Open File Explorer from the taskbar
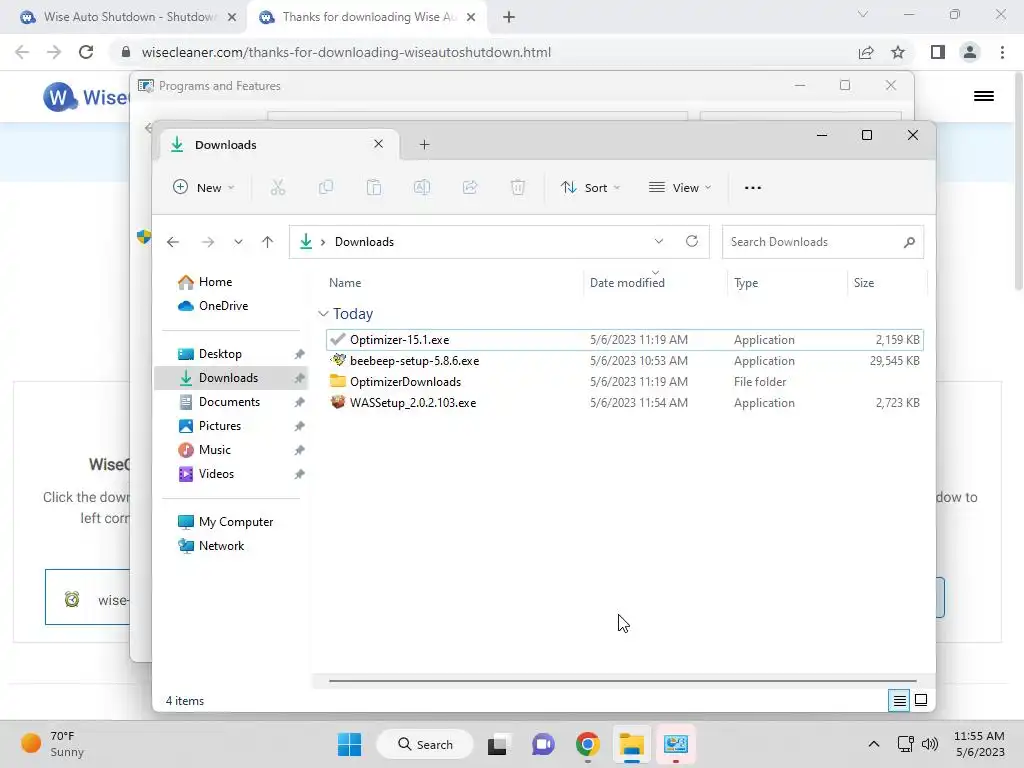This screenshot has height=768, width=1024. 632,744
